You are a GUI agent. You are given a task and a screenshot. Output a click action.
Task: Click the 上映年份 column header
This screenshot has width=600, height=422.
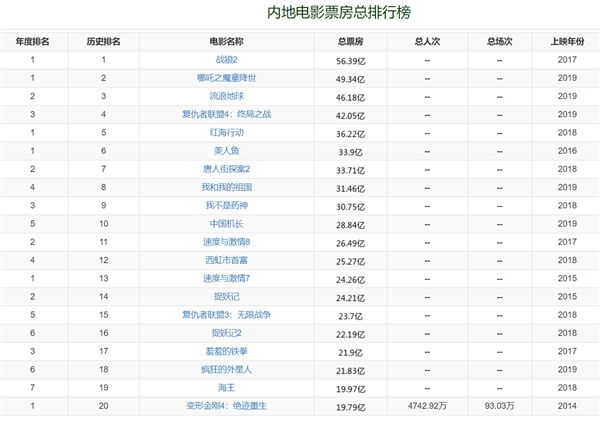point(567,42)
